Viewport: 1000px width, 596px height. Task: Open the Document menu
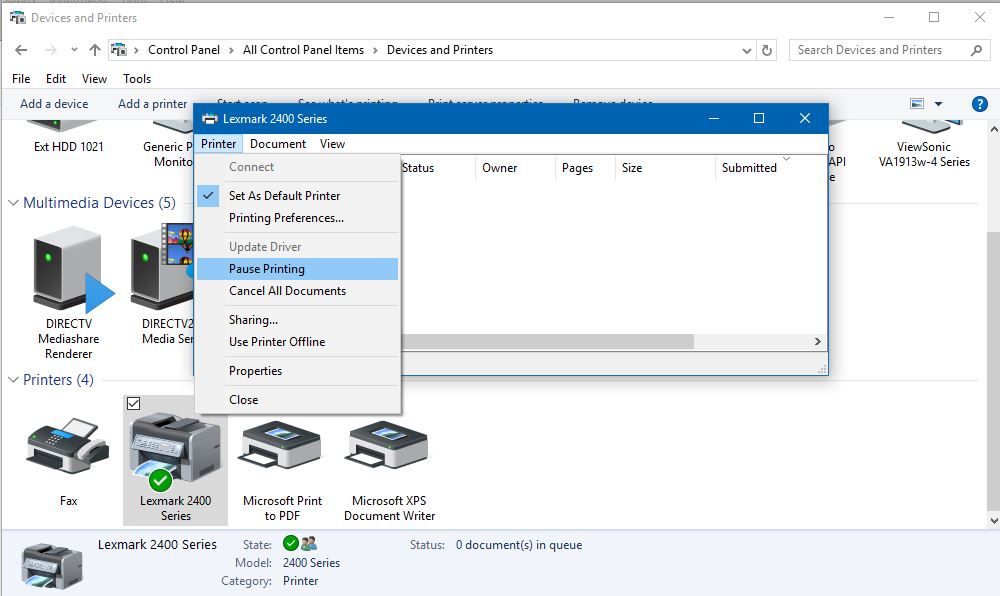click(x=277, y=144)
